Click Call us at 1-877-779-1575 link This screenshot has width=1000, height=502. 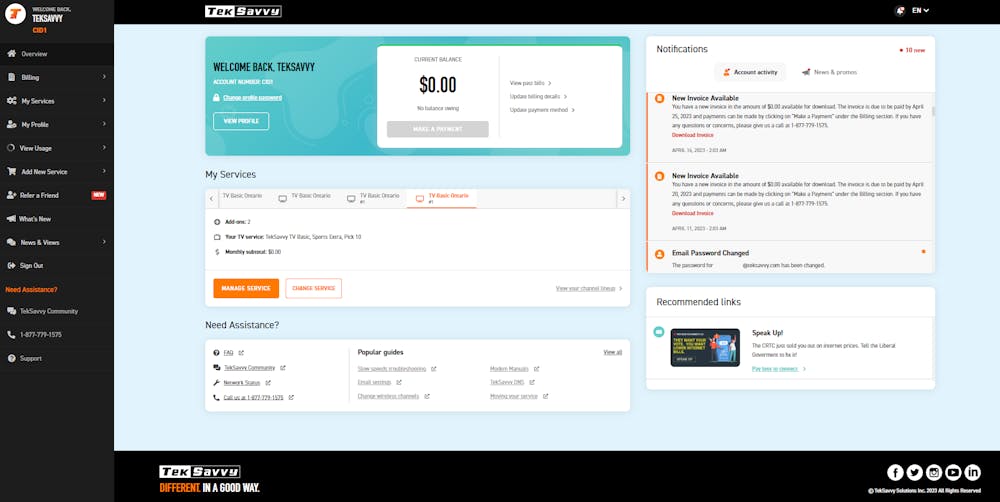pyautogui.click(x=253, y=397)
